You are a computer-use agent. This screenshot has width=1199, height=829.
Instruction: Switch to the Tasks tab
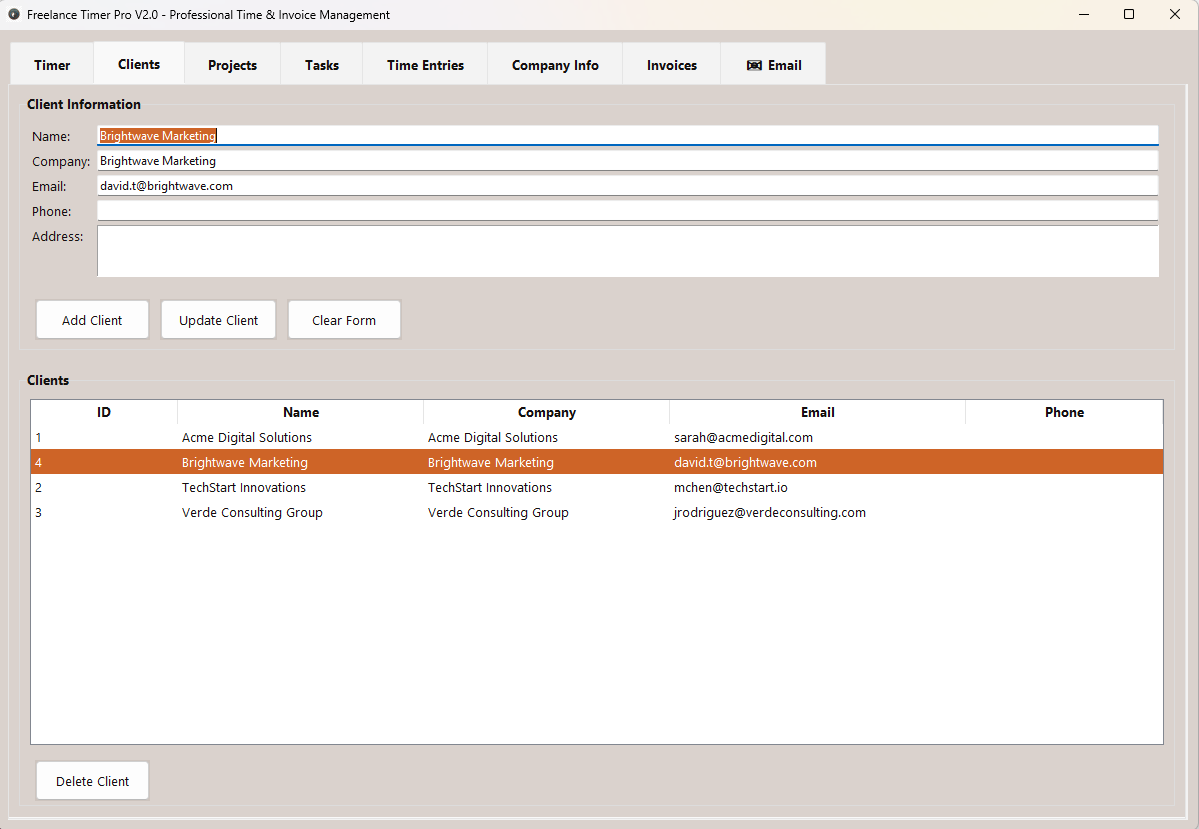click(x=321, y=64)
